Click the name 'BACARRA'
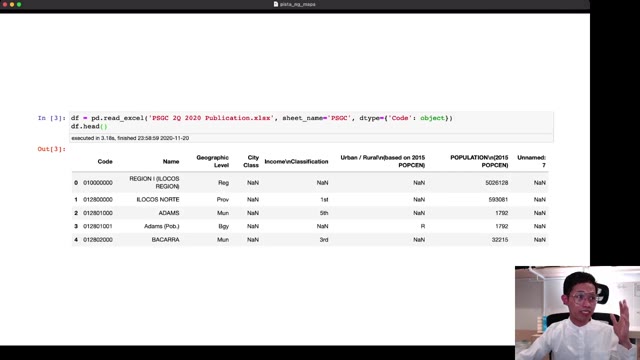640x360 pixels. pos(165,240)
